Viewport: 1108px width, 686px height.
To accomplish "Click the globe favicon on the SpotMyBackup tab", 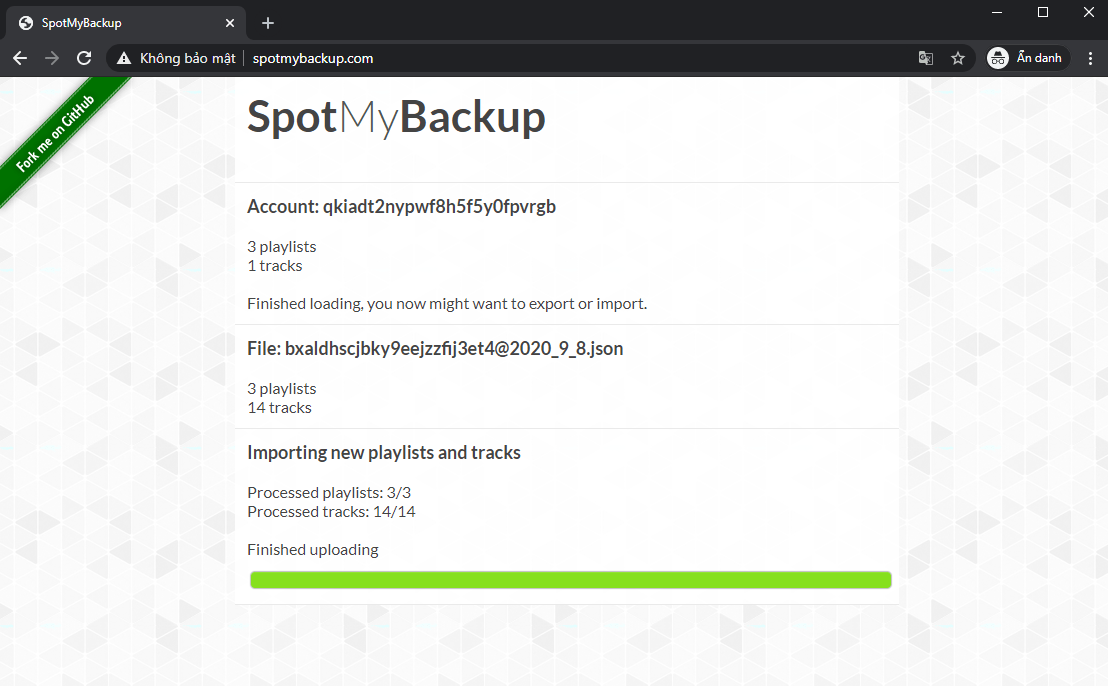I will [x=26, y=23].
